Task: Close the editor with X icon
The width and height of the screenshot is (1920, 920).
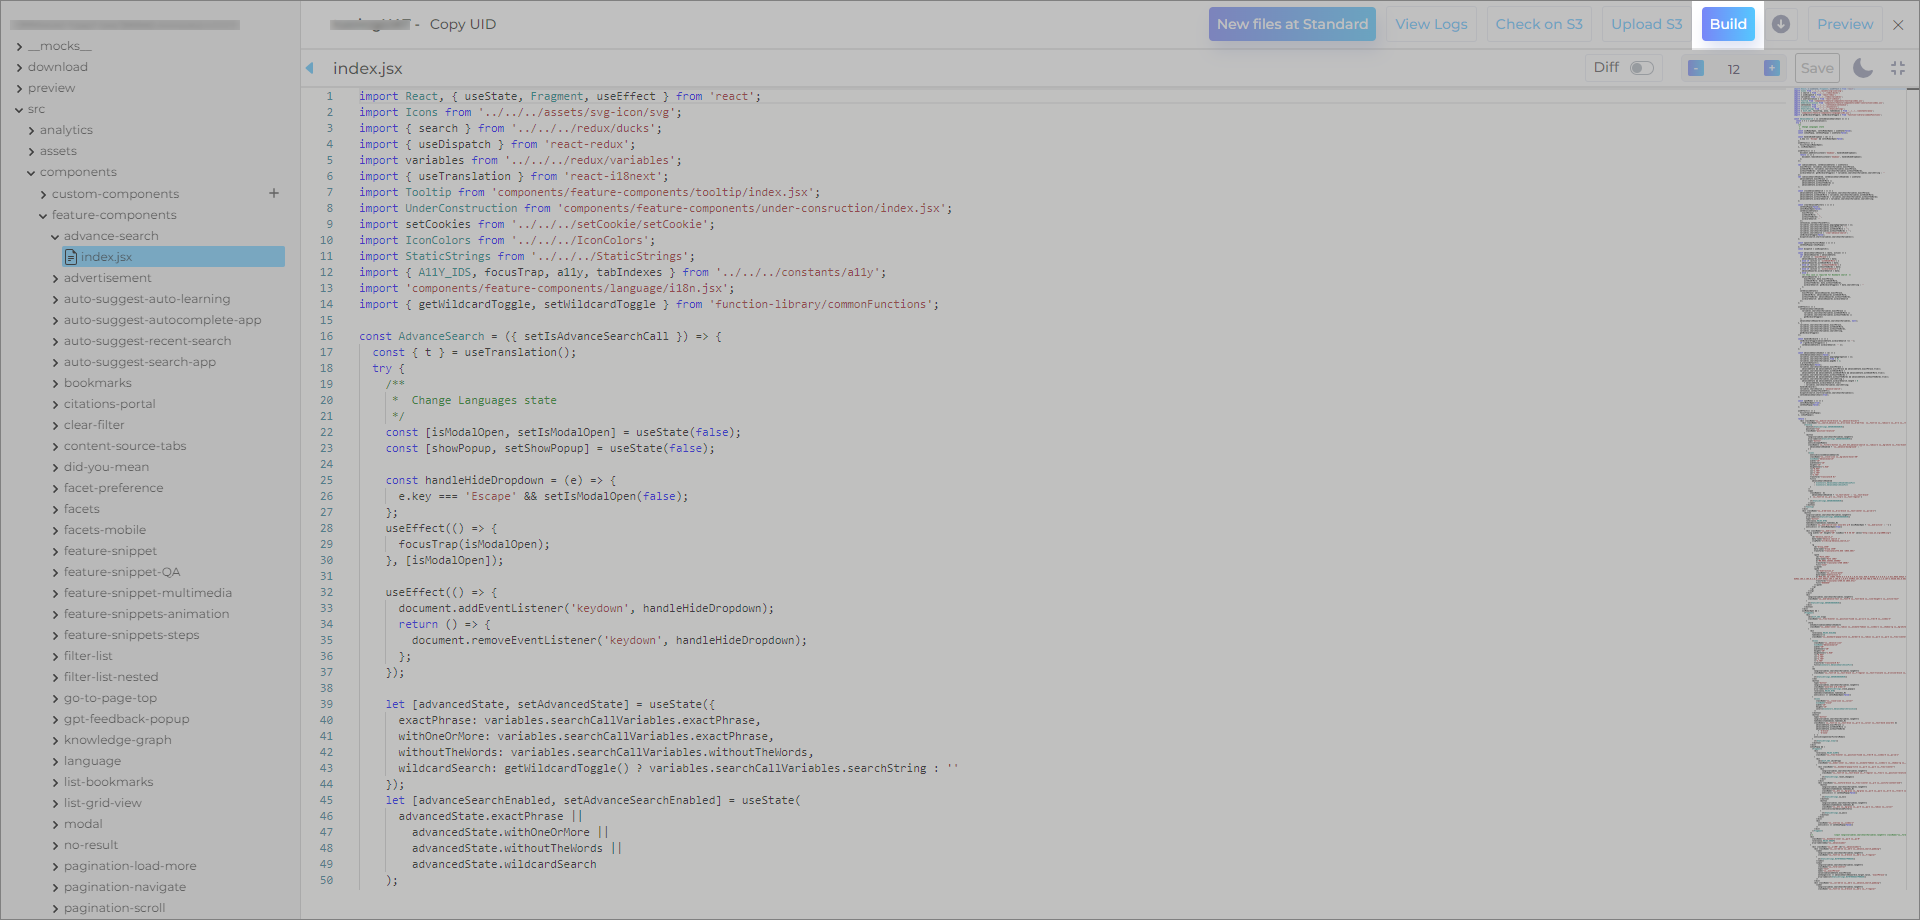Action: click(x=1898, y=25)
